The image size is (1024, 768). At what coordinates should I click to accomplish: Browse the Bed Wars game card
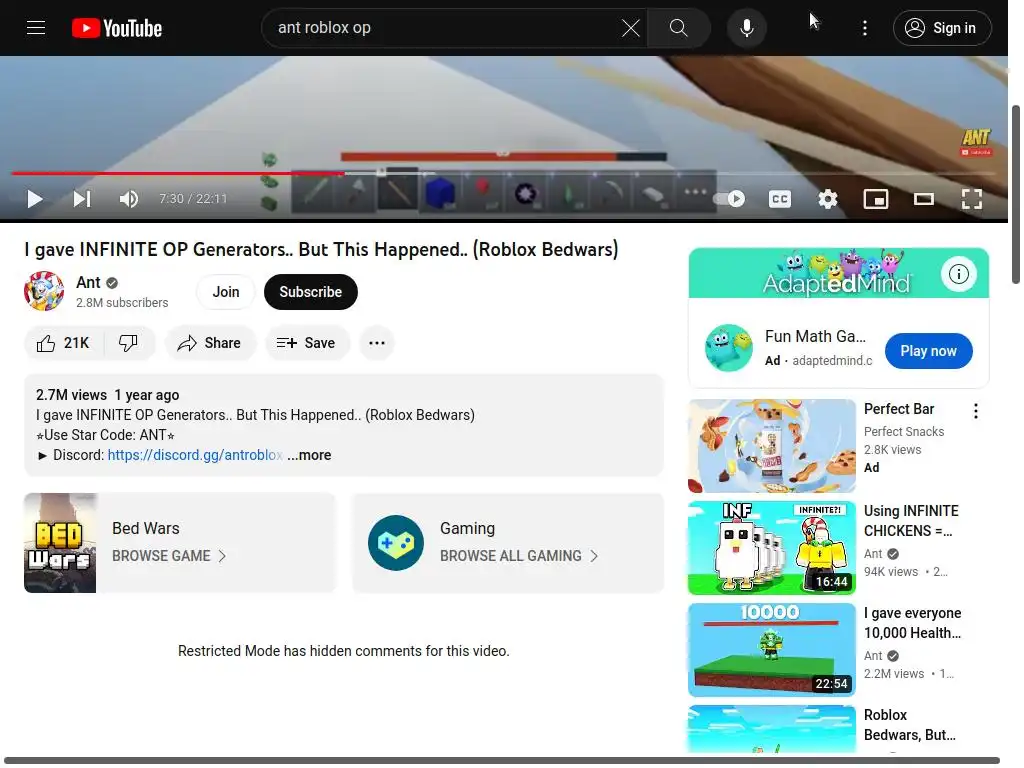click(180, 543)
